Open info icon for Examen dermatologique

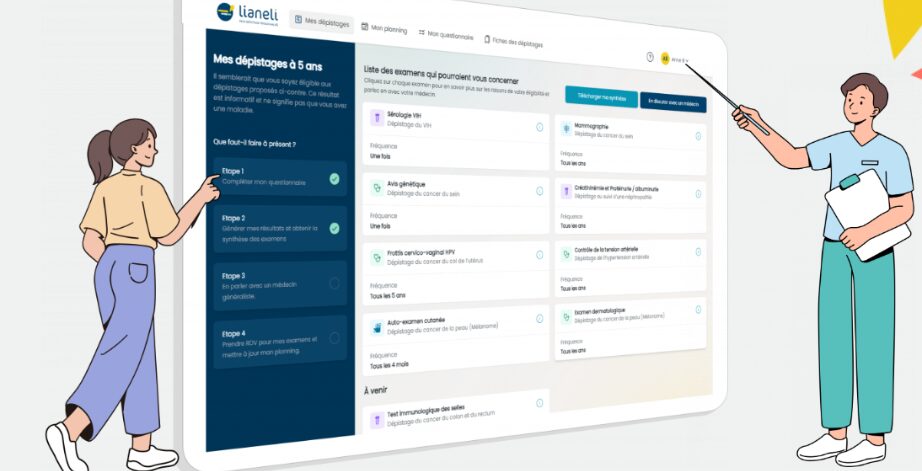coord(698,309)
